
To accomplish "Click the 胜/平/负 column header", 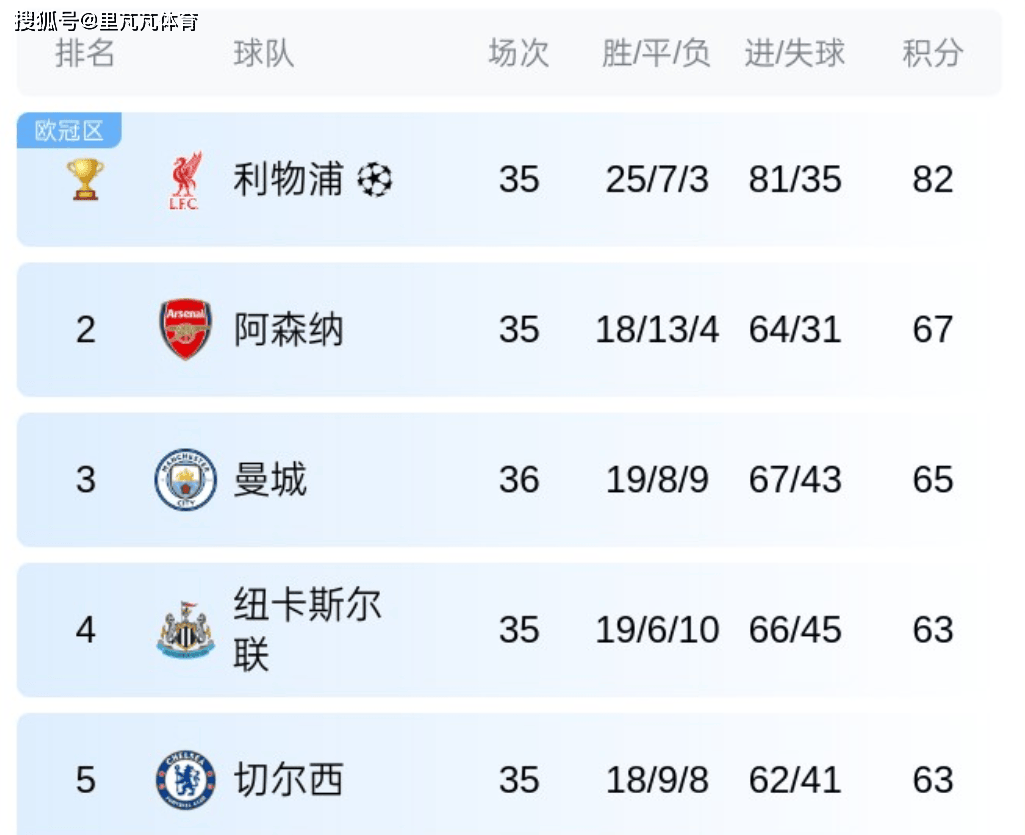I will tap(656, 54).
